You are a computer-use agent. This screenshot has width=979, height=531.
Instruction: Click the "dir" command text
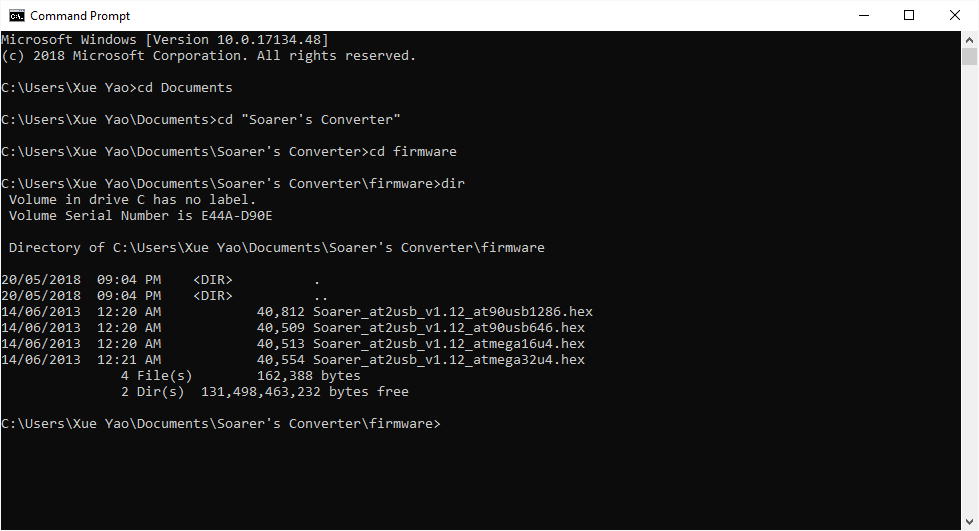click(453, 184)
